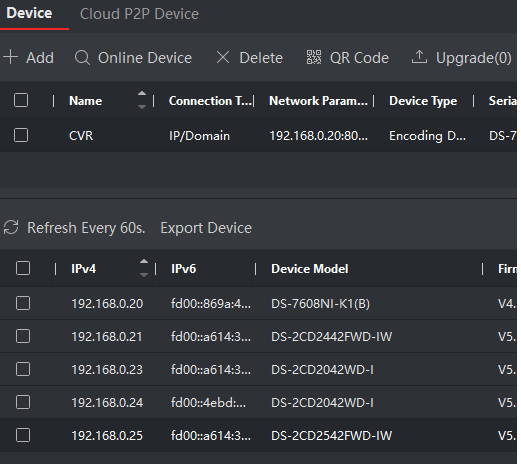
Task: Click Upgrade(0) button label
Action: 474,58
